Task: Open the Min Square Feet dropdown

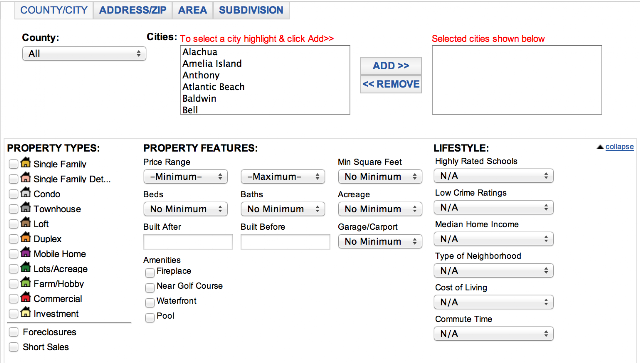Action: tap(380, 177)
